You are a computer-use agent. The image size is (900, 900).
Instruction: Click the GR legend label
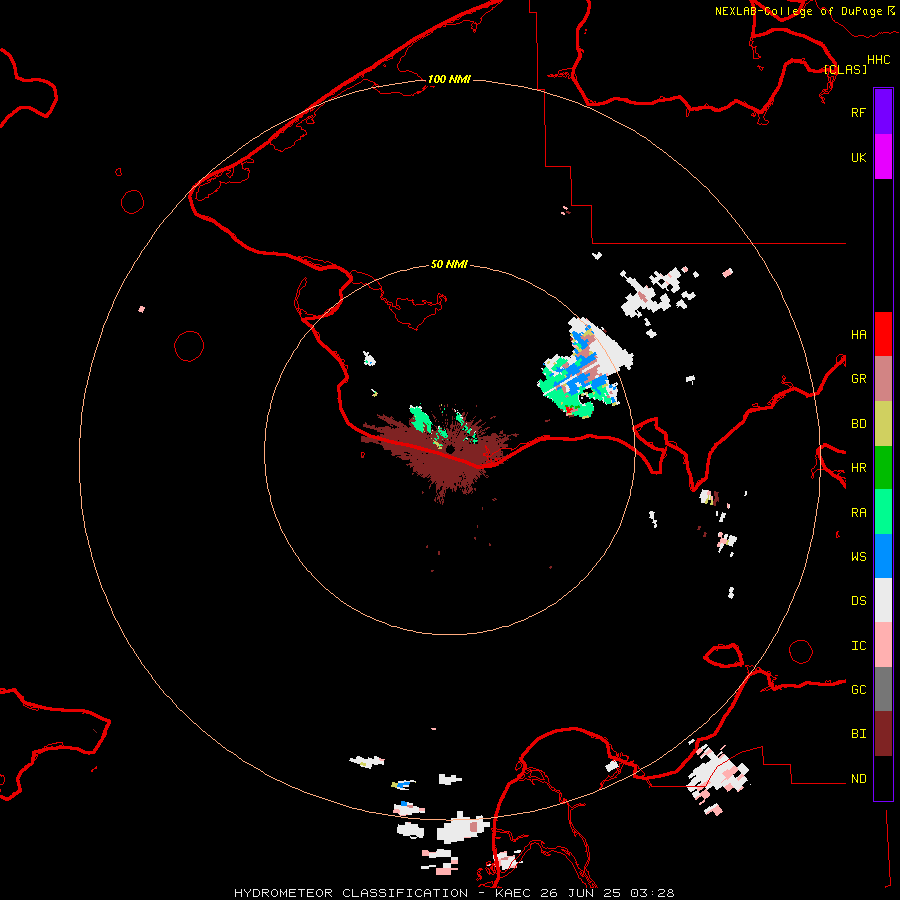click(858, 379)
